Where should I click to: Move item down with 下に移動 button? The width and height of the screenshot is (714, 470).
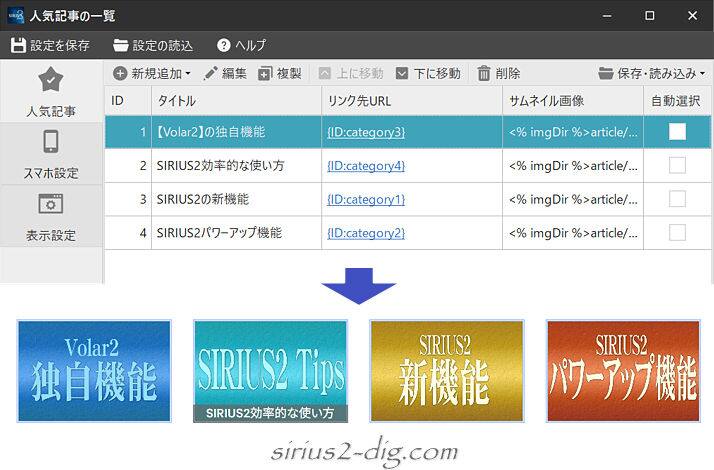pyautogui.click(x=428, y=73)
